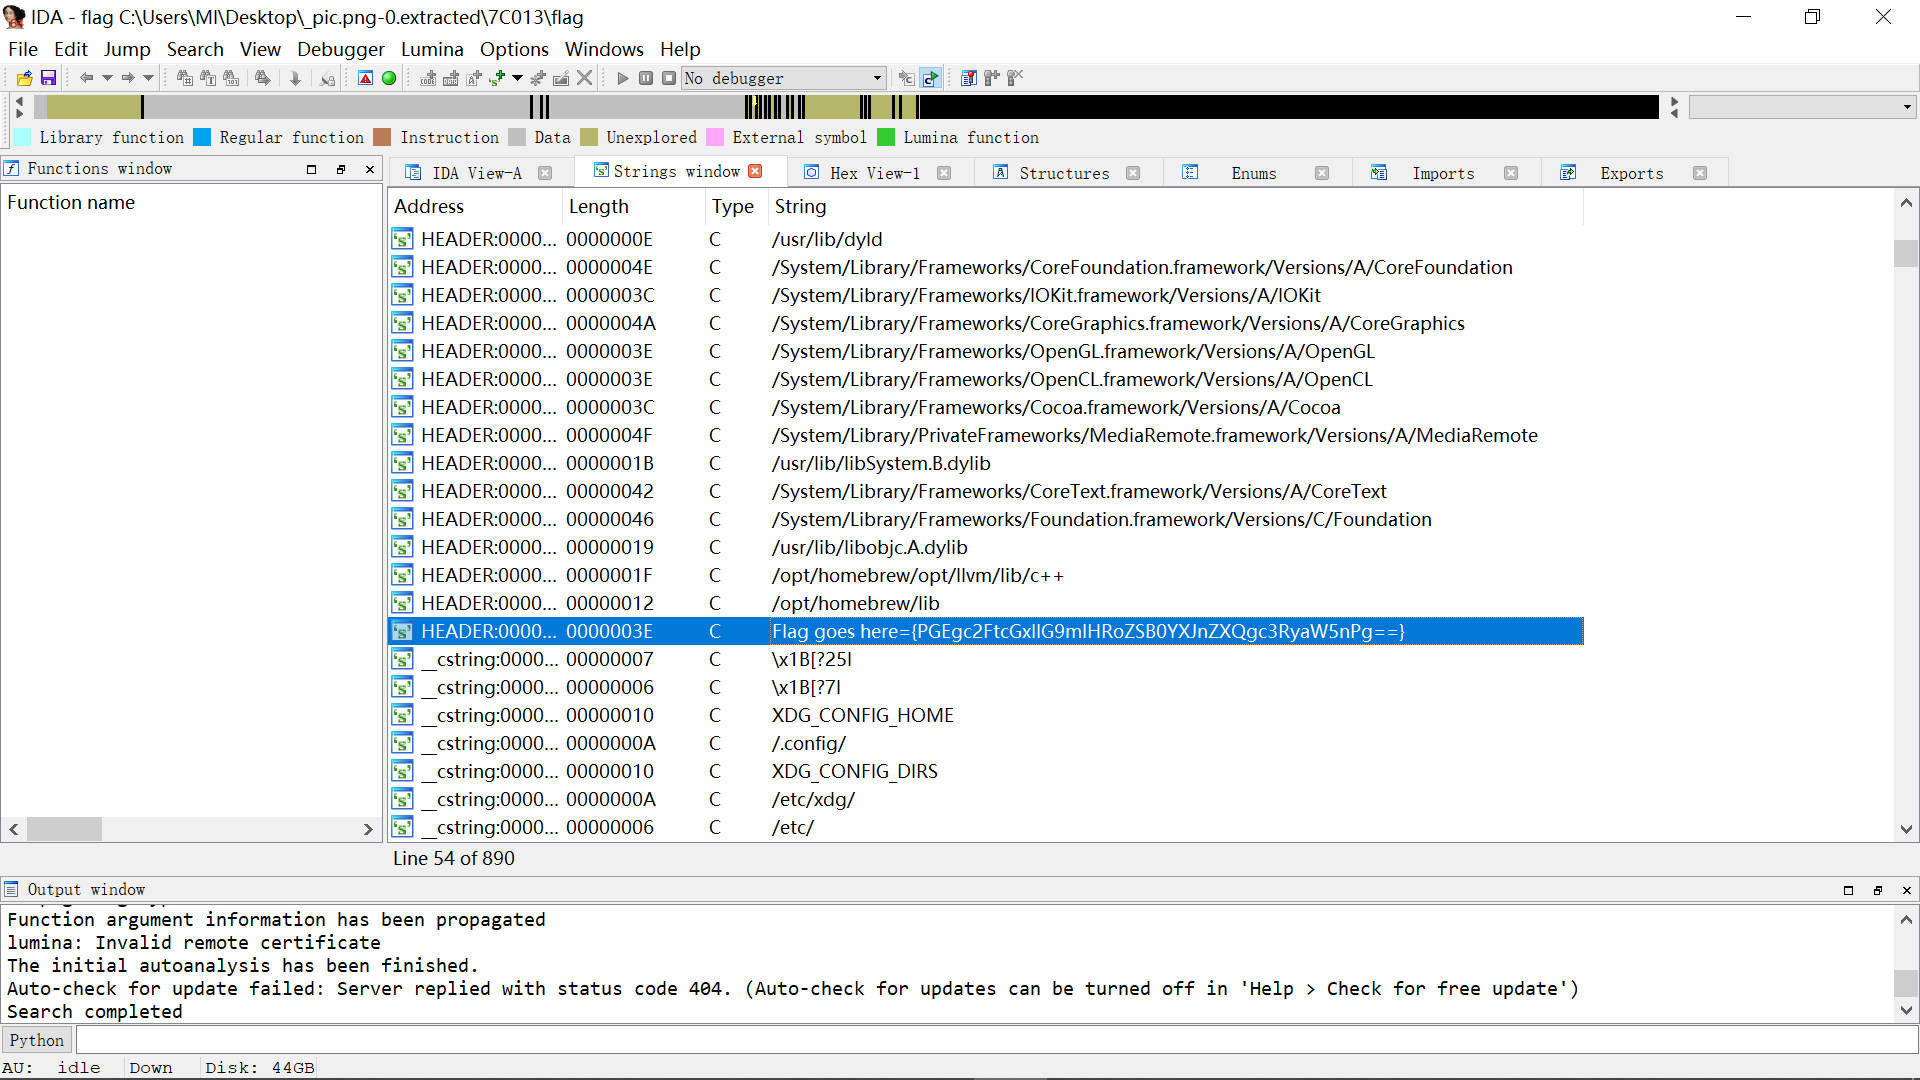Stop process with the stop button

669,78
